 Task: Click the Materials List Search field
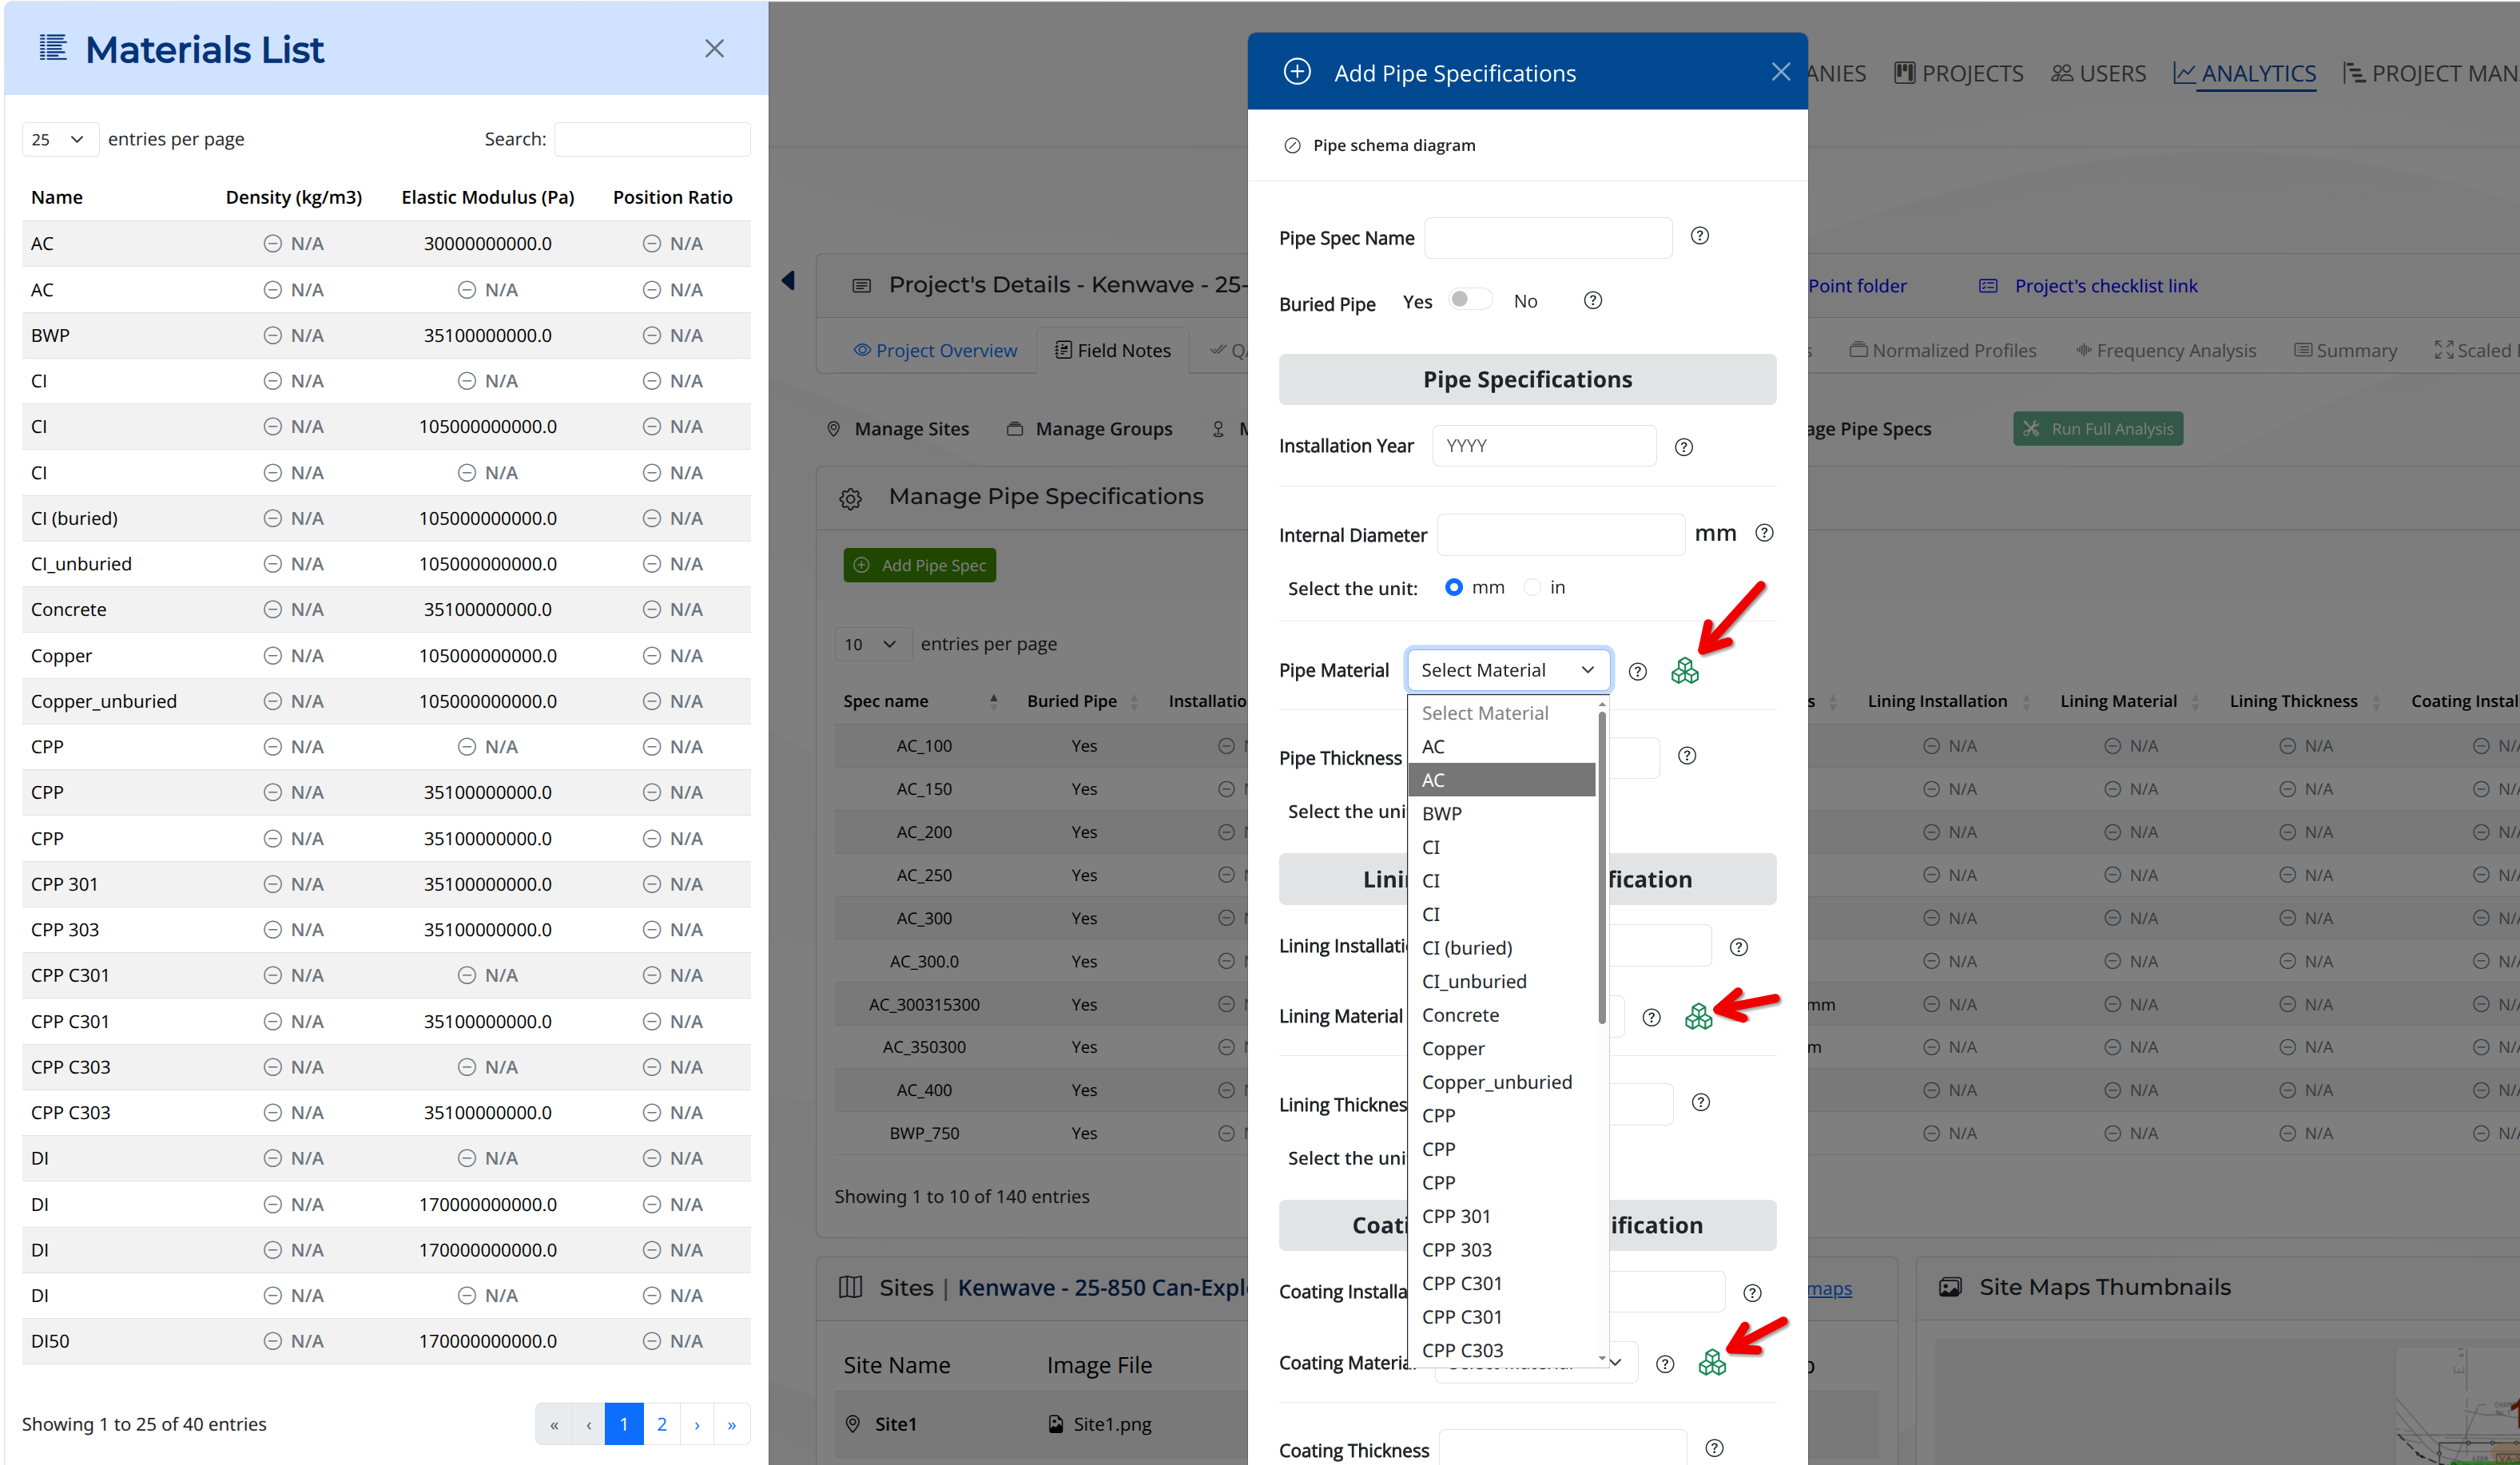pos(652,139)
